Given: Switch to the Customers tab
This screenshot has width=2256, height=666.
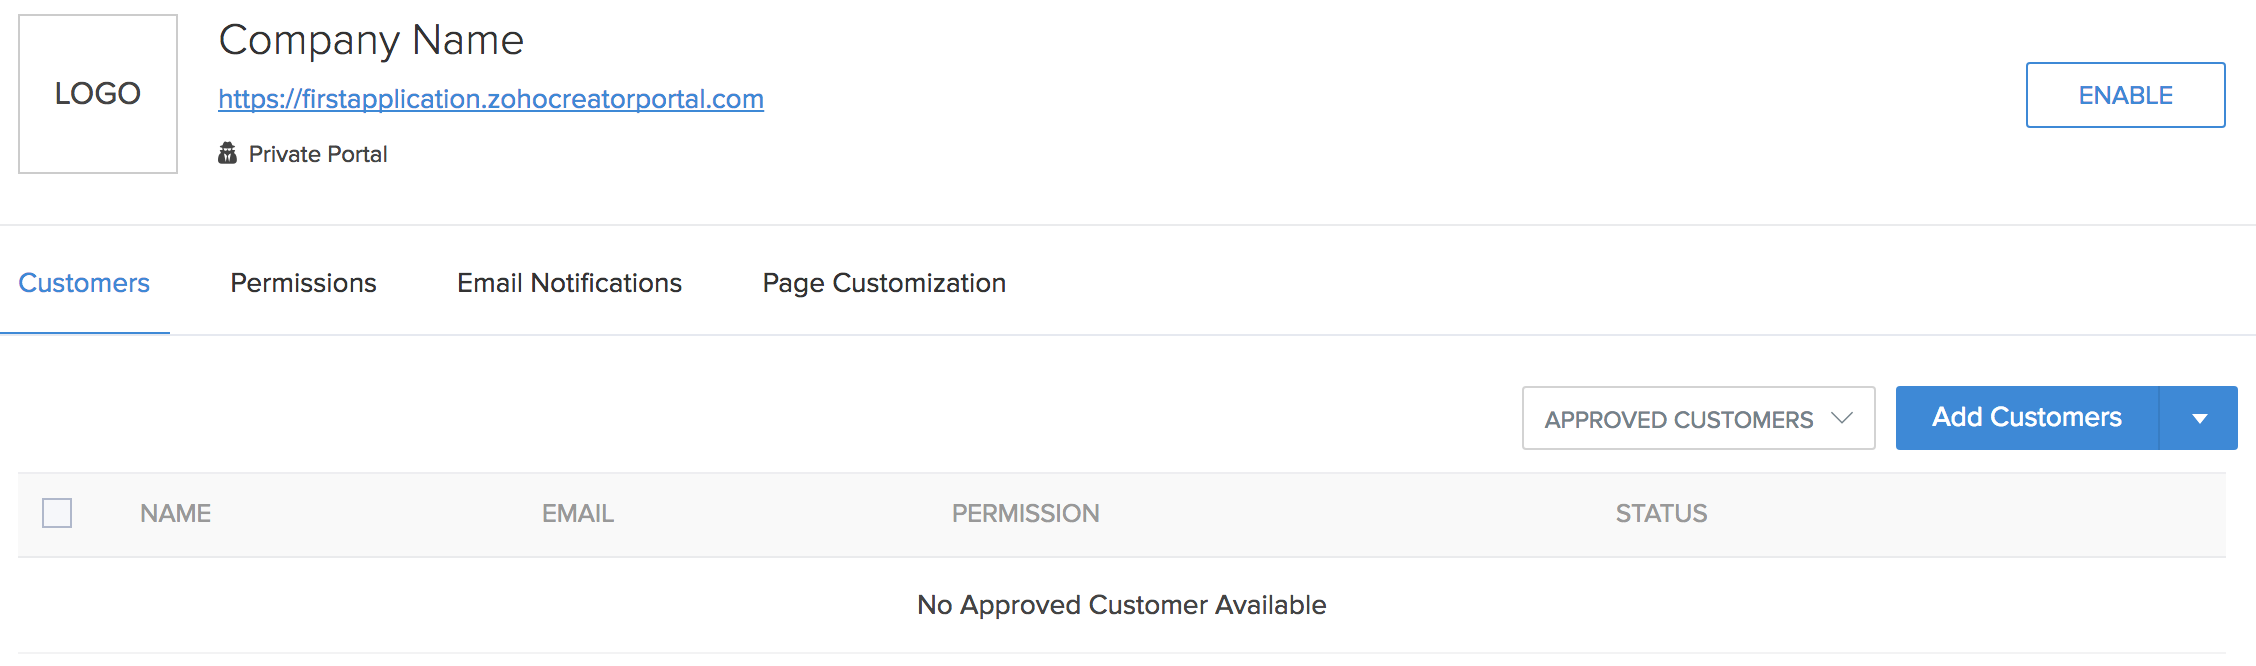Looking at the screenshot, I should (84, 283).
